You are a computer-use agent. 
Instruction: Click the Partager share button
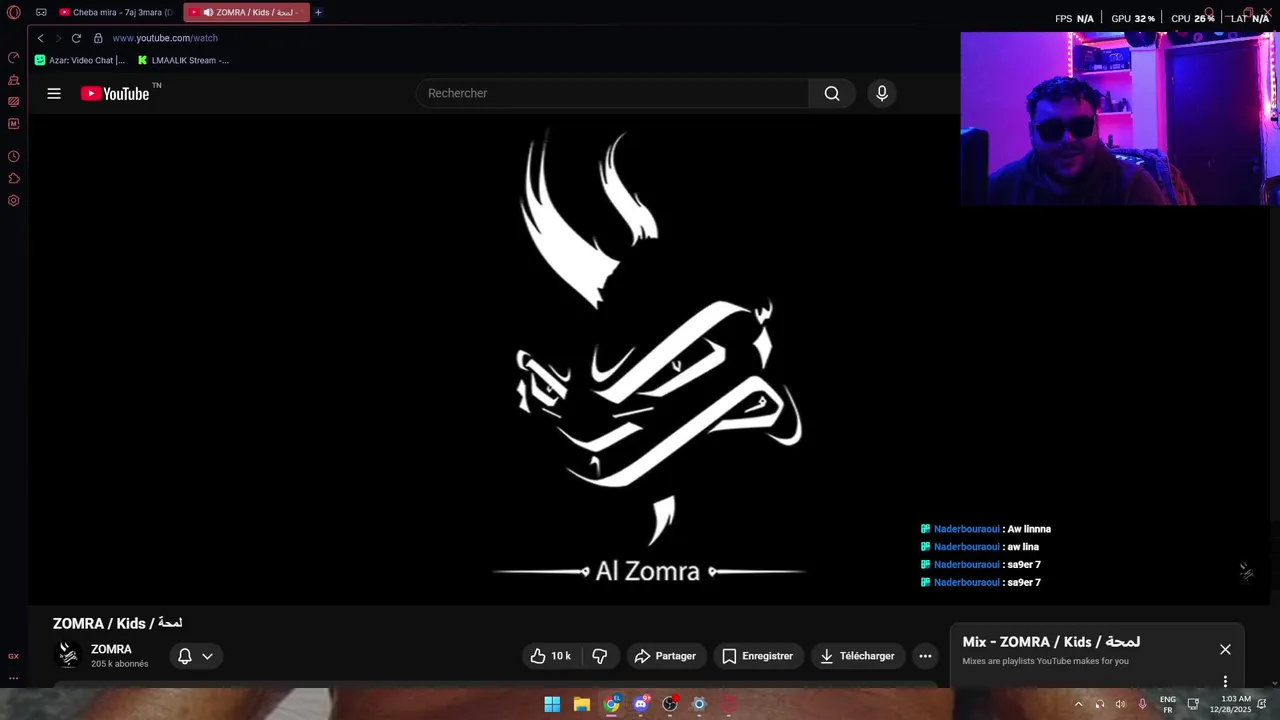pyautogui.click(x=665, y=656)
